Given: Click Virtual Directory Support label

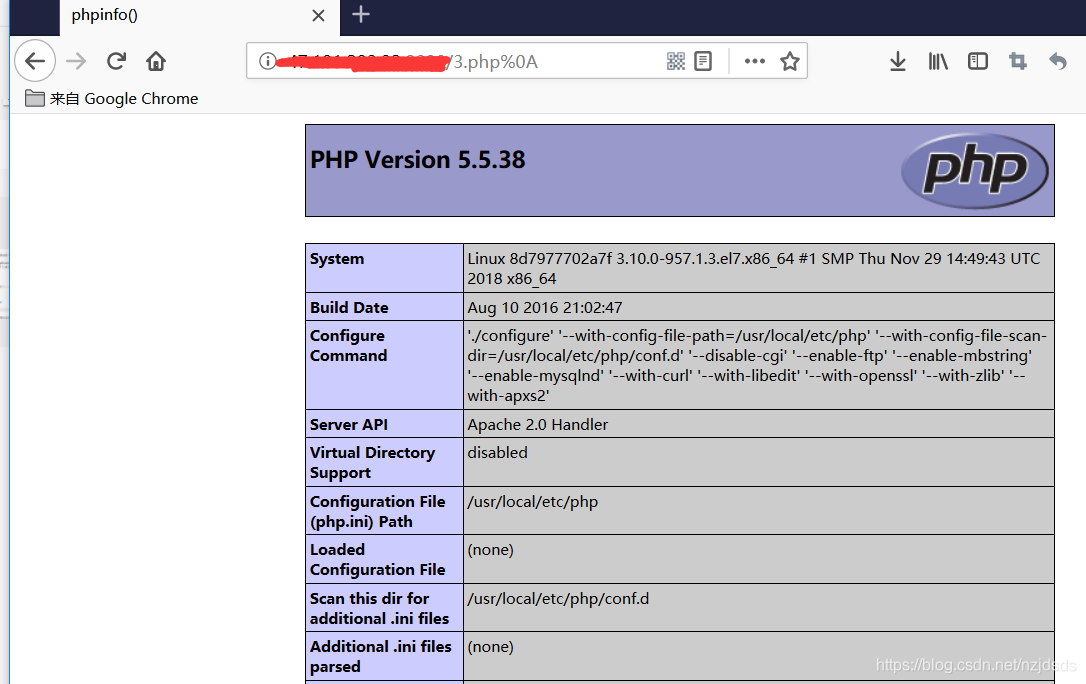Looking at the screenshot, I should click(384, 462).
